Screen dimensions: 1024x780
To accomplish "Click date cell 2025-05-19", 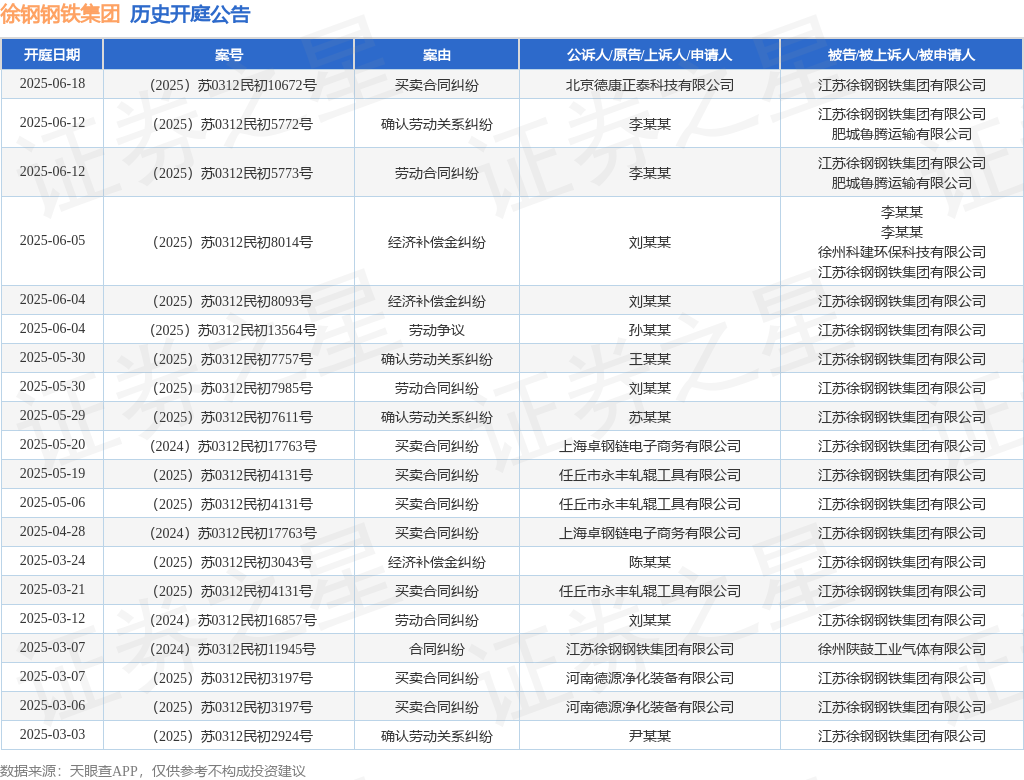I will click(x=52, y=473).
